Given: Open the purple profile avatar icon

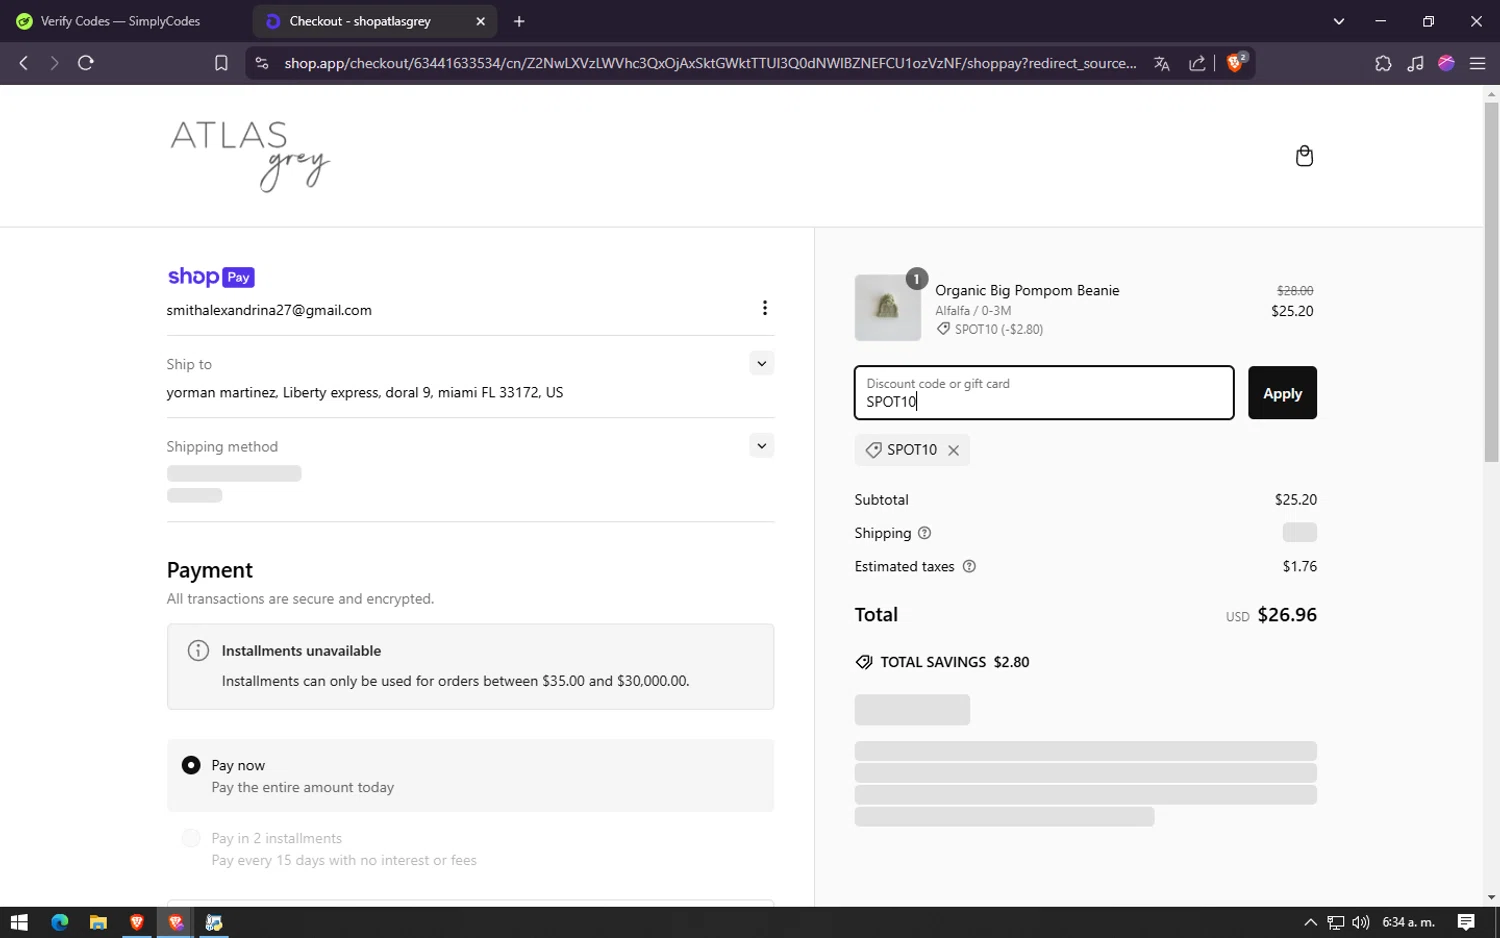Looking at the screenshot, I should pyautogui.click(x=1446, y=63).
